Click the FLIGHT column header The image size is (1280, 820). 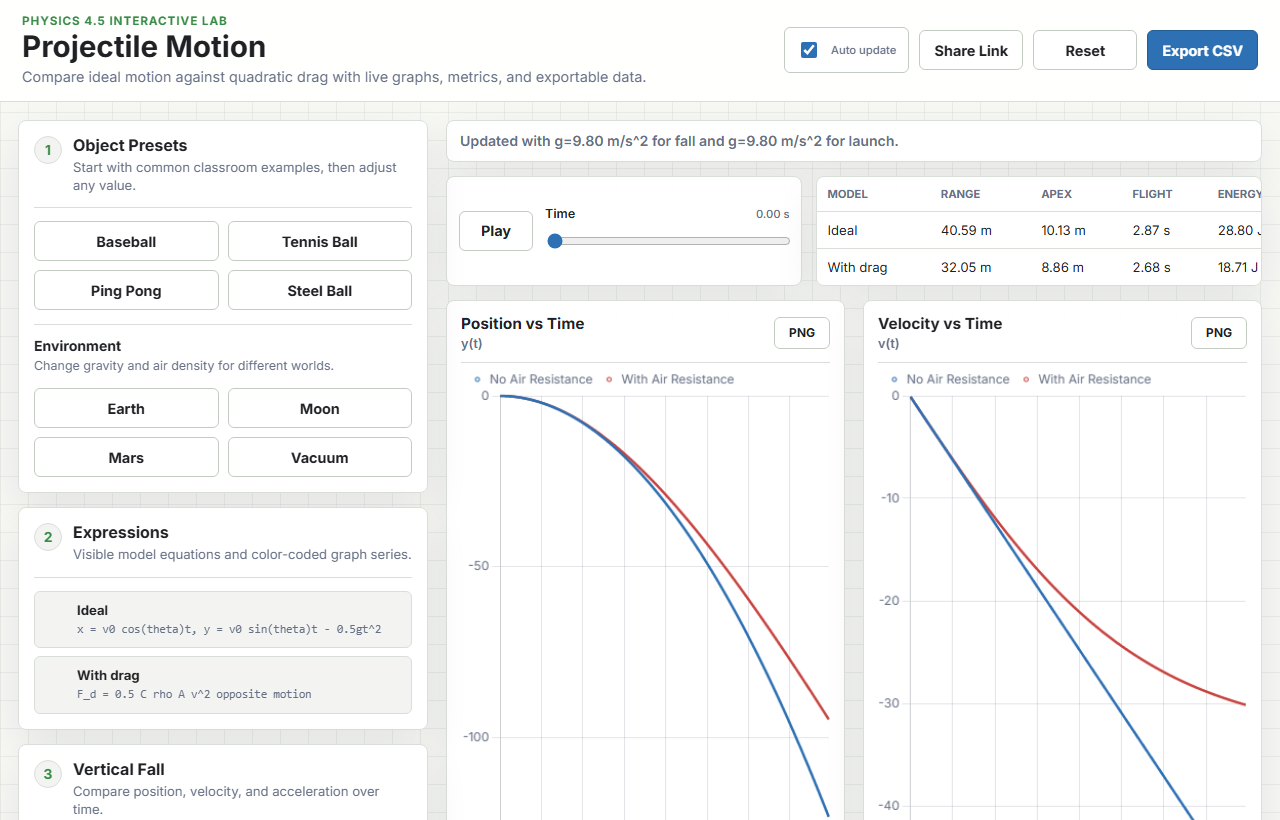pos(1152,194)
